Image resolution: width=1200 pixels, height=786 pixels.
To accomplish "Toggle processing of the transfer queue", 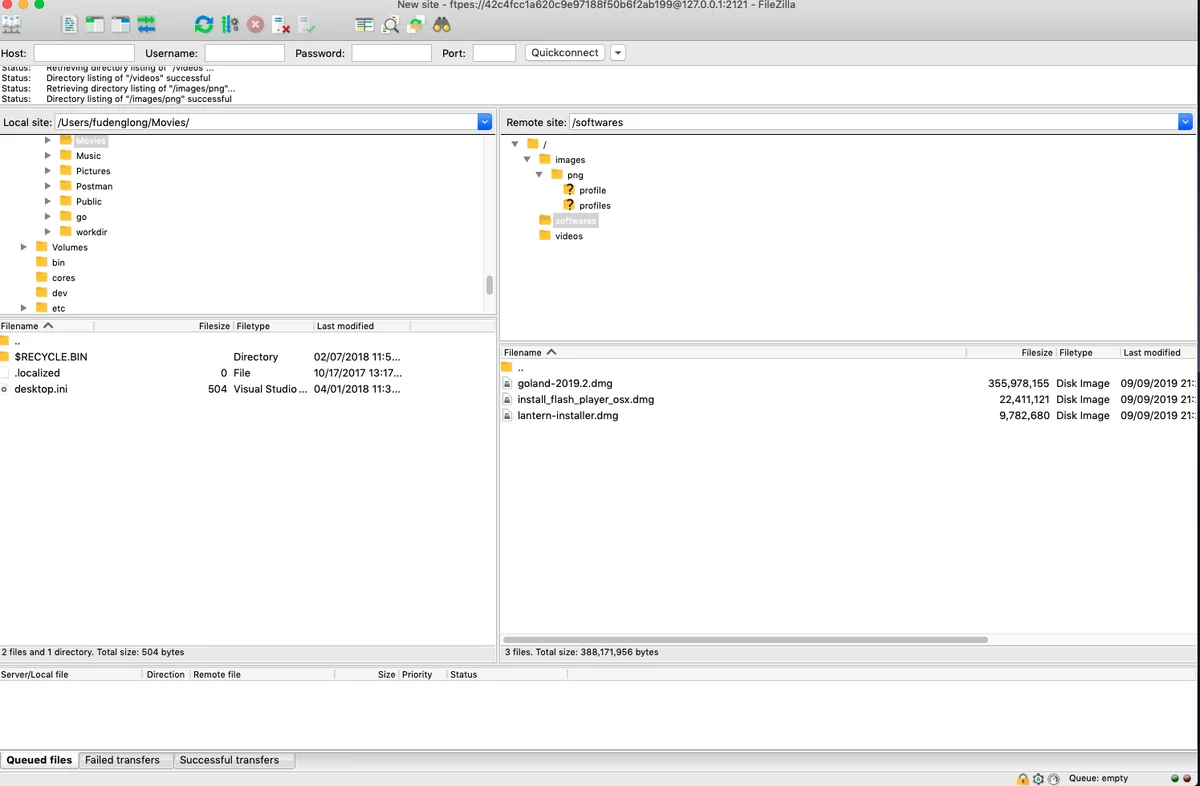I will [x=230, y=24].
